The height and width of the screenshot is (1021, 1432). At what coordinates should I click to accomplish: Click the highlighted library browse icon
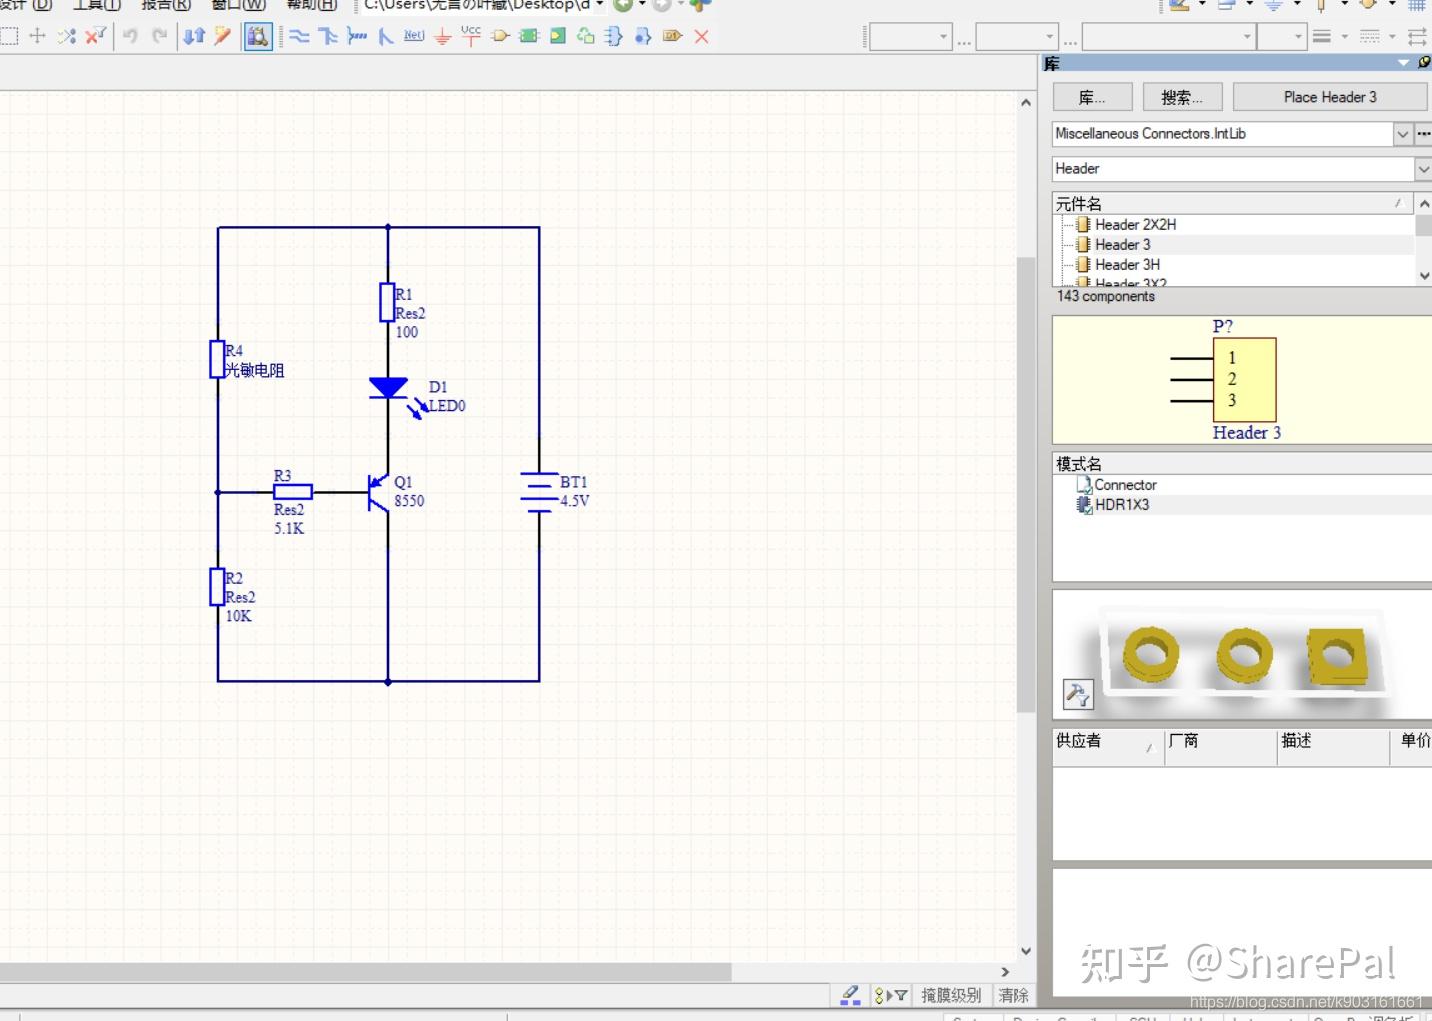click(x=257, y=36)
